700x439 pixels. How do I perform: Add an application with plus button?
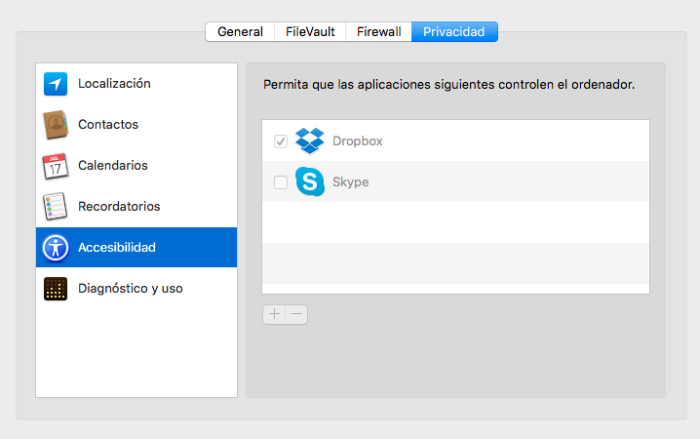pos(274,314)
